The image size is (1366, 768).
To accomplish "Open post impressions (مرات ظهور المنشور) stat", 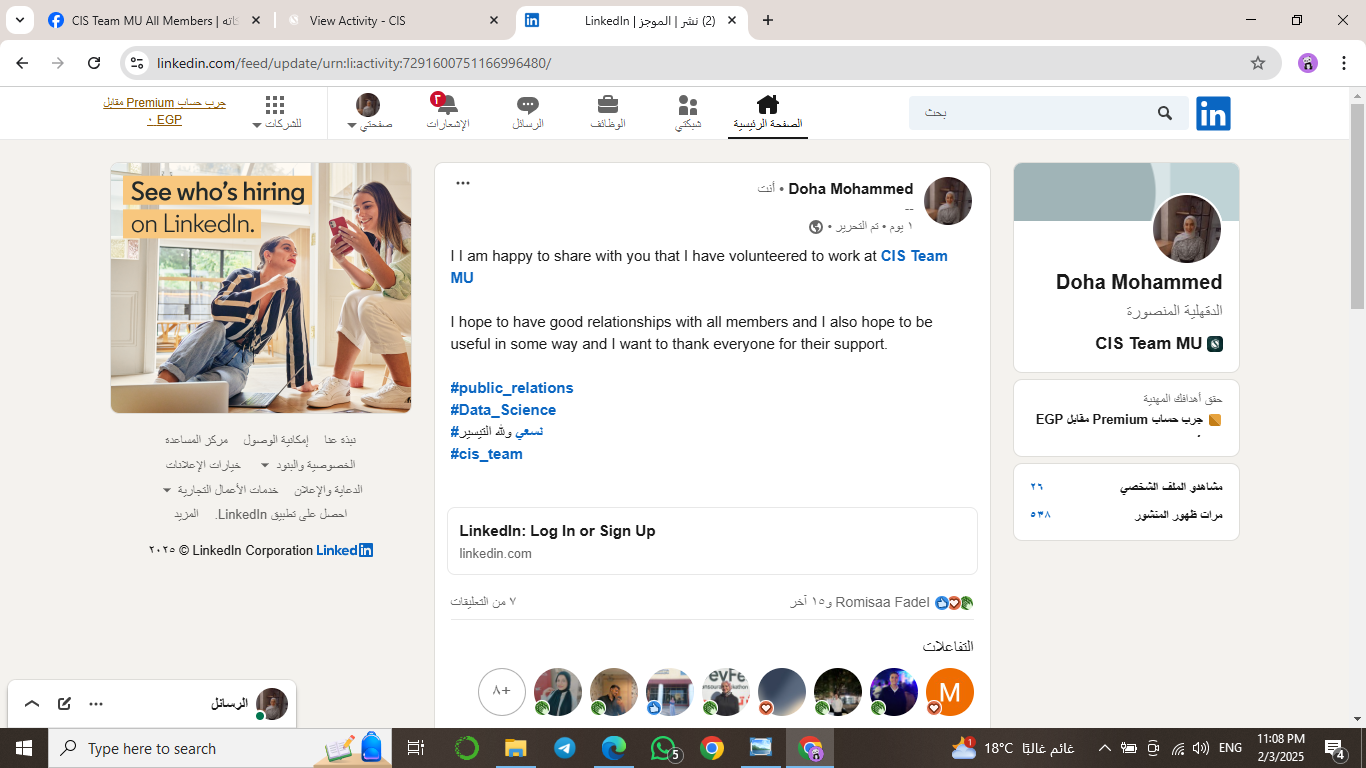I will 1126,515.
